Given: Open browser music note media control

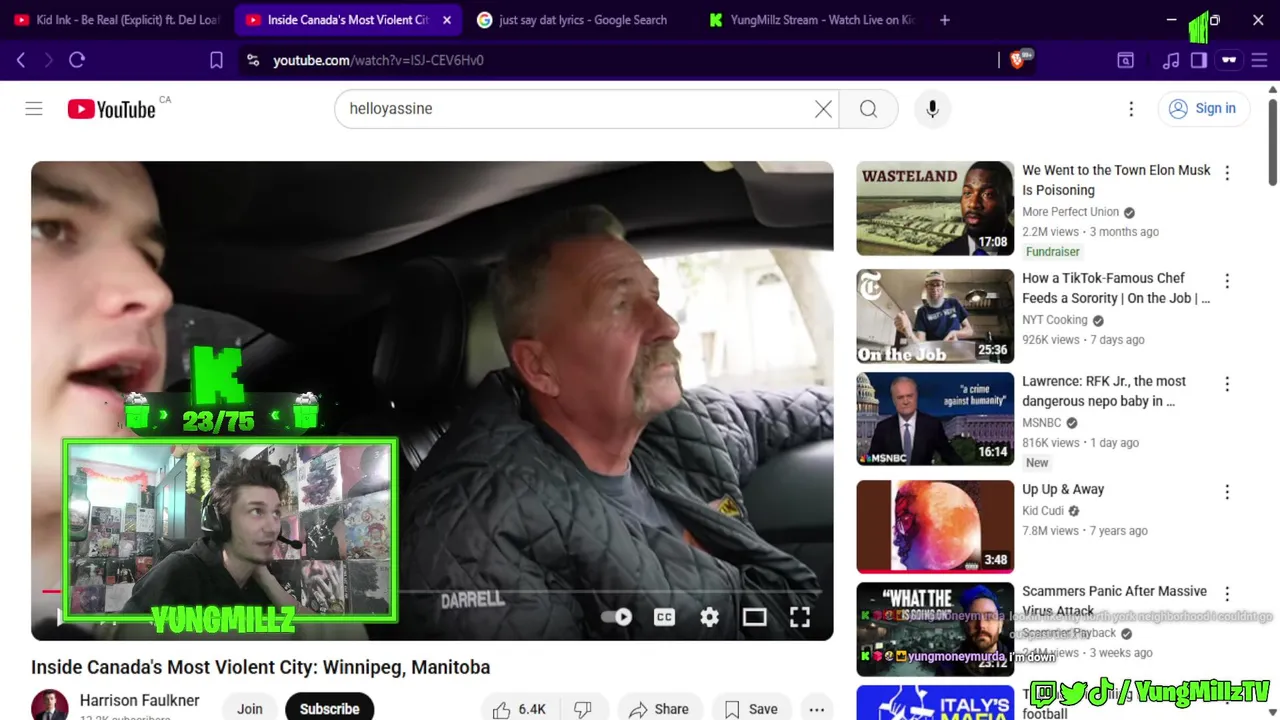Looking at the screenshot, I should (1171, 60).
